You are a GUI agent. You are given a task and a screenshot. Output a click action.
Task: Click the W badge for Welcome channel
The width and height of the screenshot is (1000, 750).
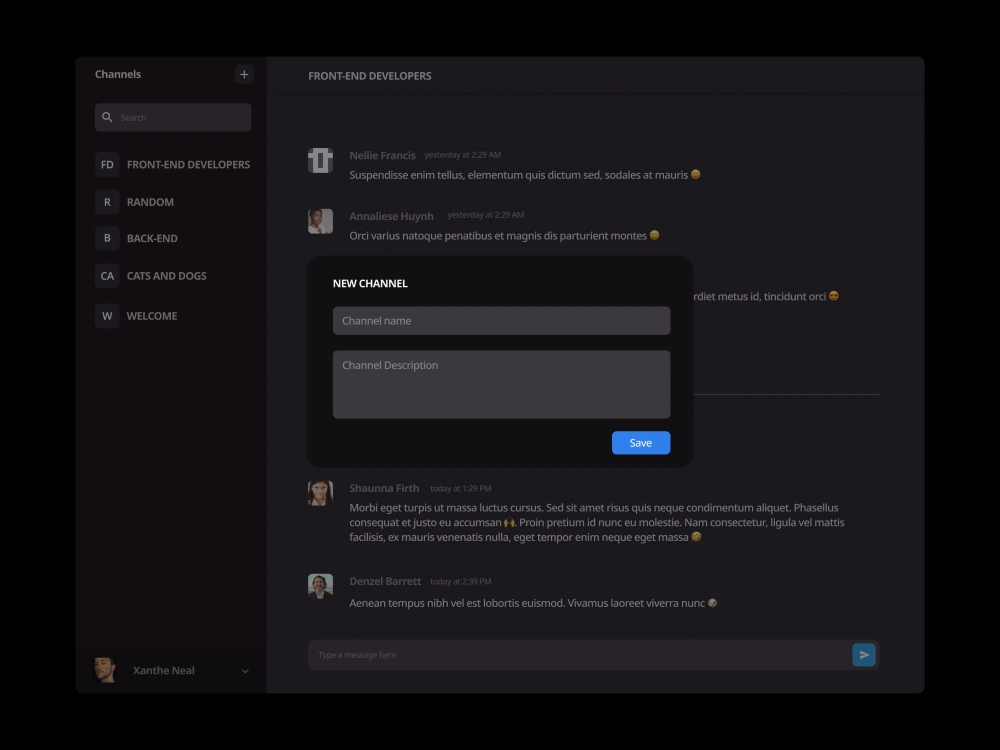pyautogui.click(x=107, y=316)
